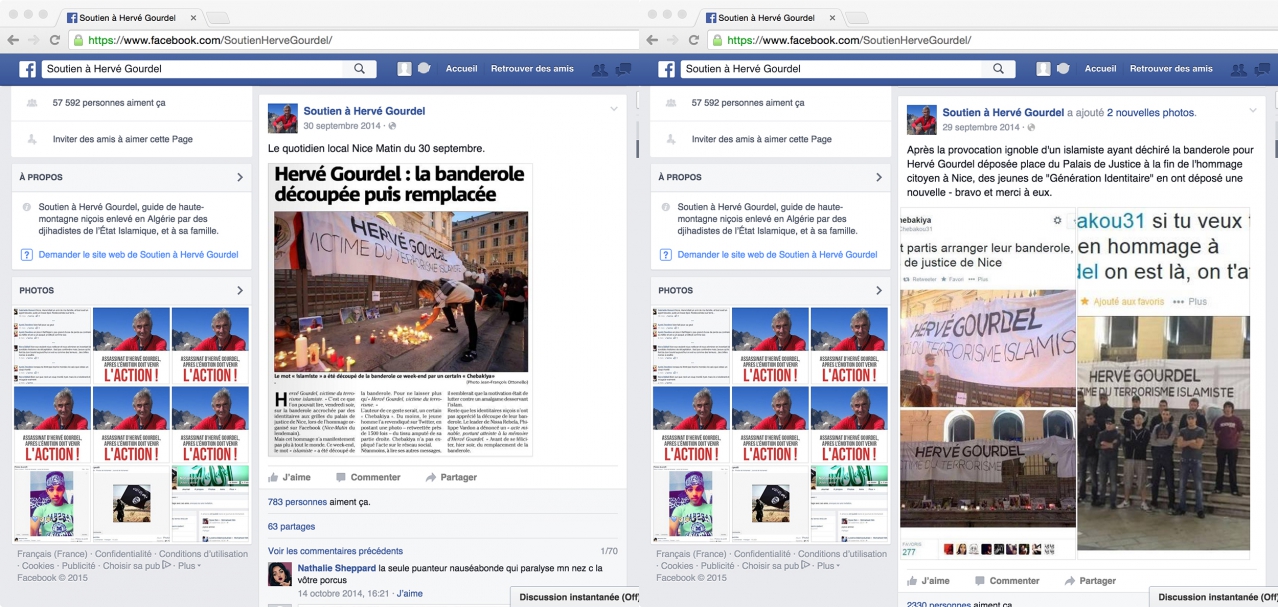
Task: Open friend requests icon in the left window
Action: [x=600, y=69]
